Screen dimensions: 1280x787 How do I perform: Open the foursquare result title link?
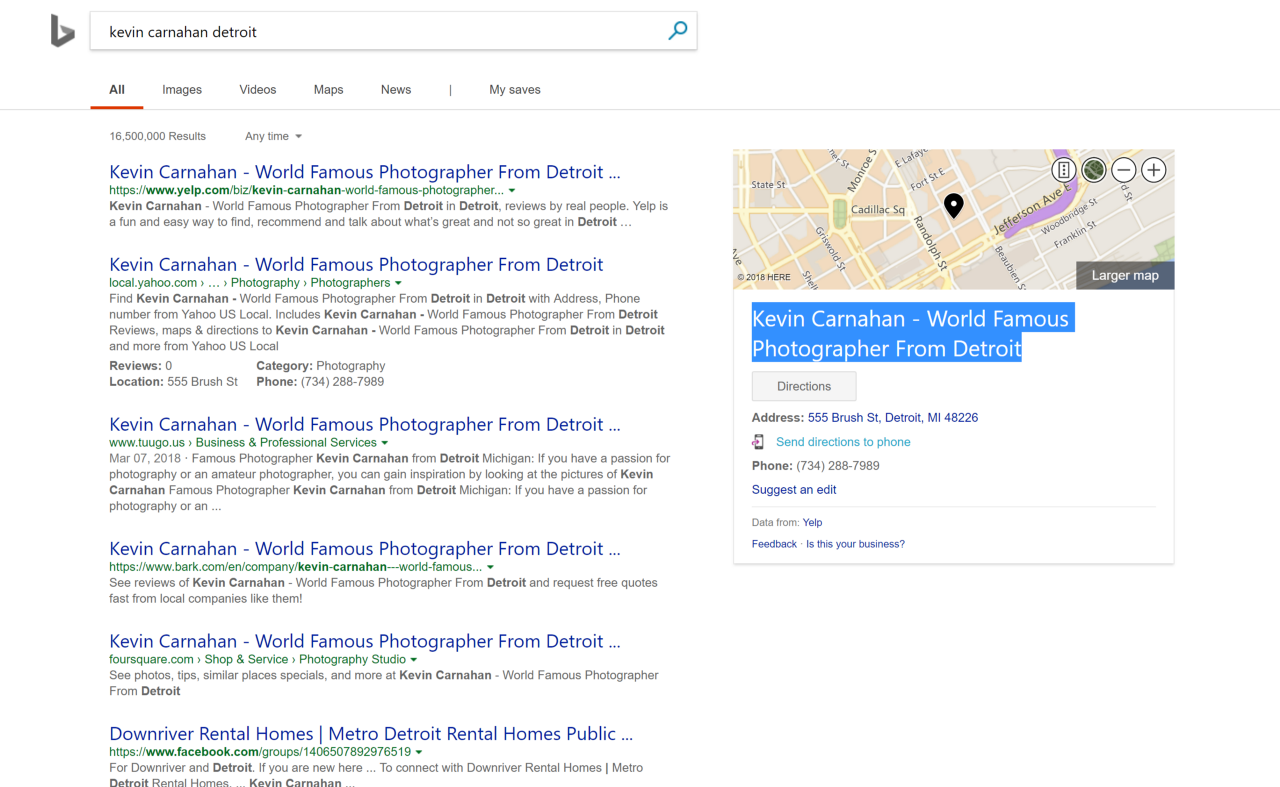365,642
